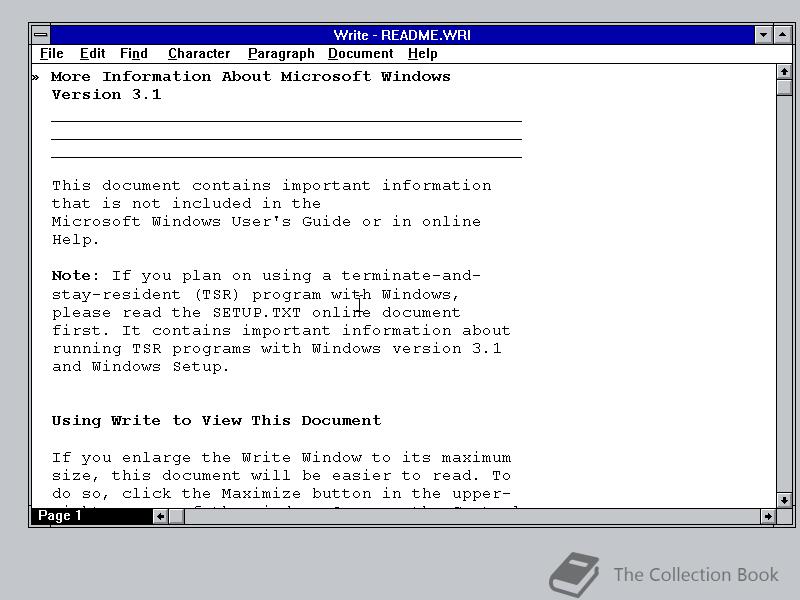Screen dimensions: 800x600
Task: Click the Page 1 status indicator
Action: [92, 516]
